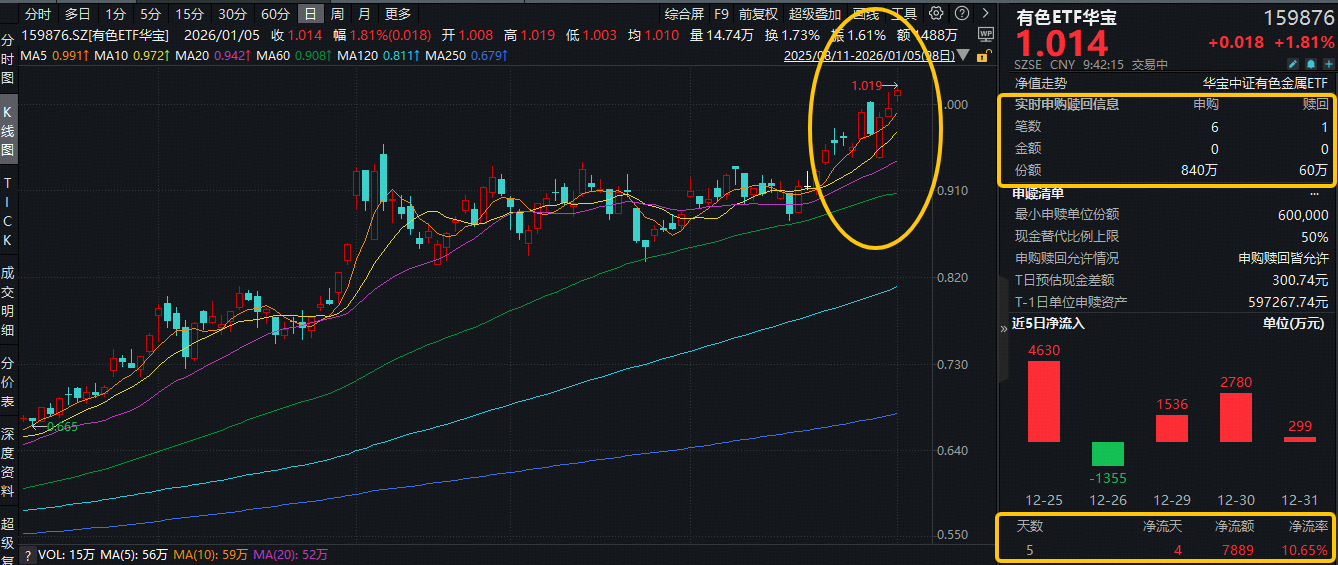Click the VOL indicator help icon
This screenshot has width=1338, height=565.
point(26,555)
